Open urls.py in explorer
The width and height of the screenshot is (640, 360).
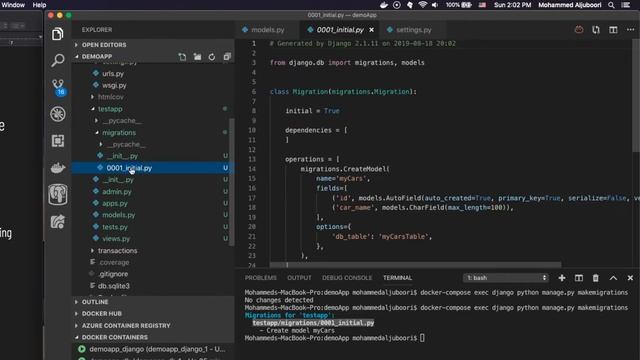tap(113, 74)
